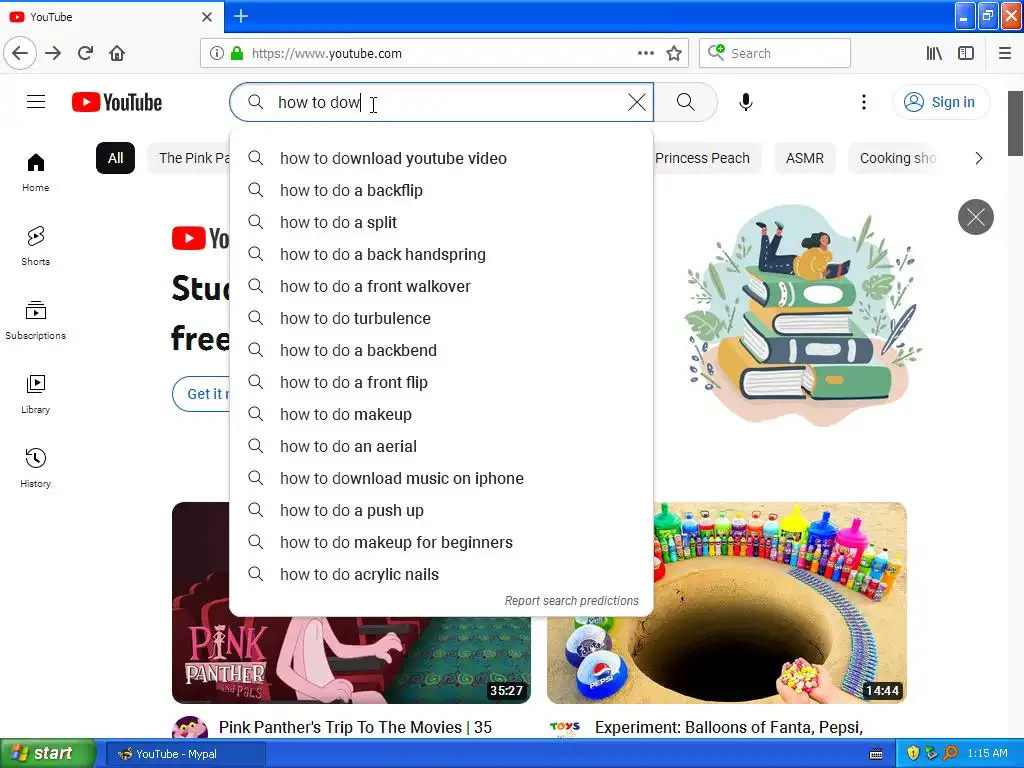Choose suggestion how to do an aerial
The image size is (1024, 768).
pos(441,446)
